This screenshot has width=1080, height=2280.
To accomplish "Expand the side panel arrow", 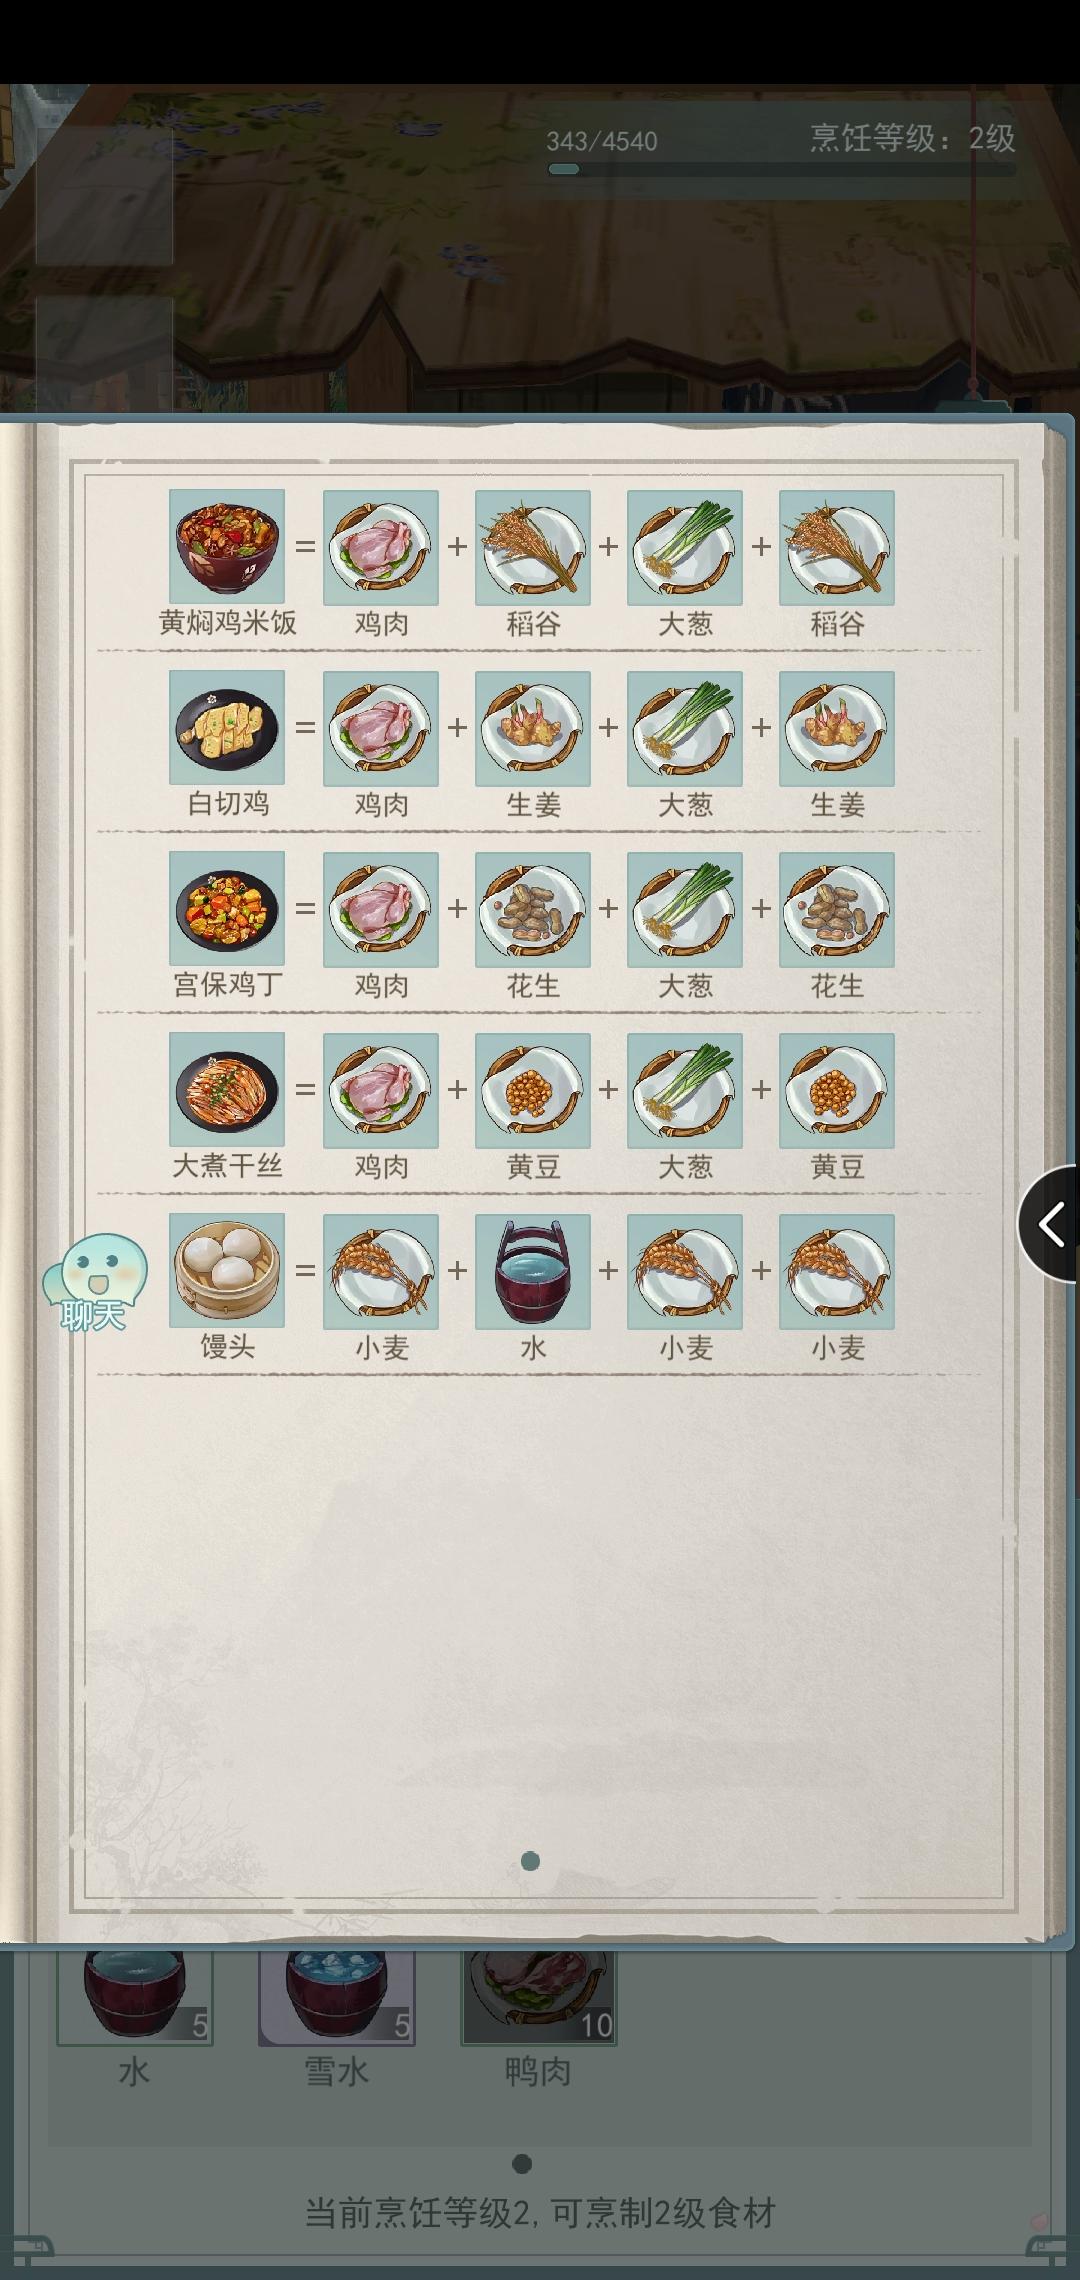I will pyautogui.click(x=1050, y=1224).
